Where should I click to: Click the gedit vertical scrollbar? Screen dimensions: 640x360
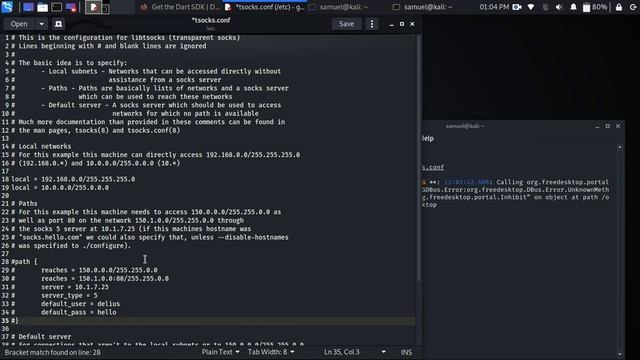click(x=418, y=158)
